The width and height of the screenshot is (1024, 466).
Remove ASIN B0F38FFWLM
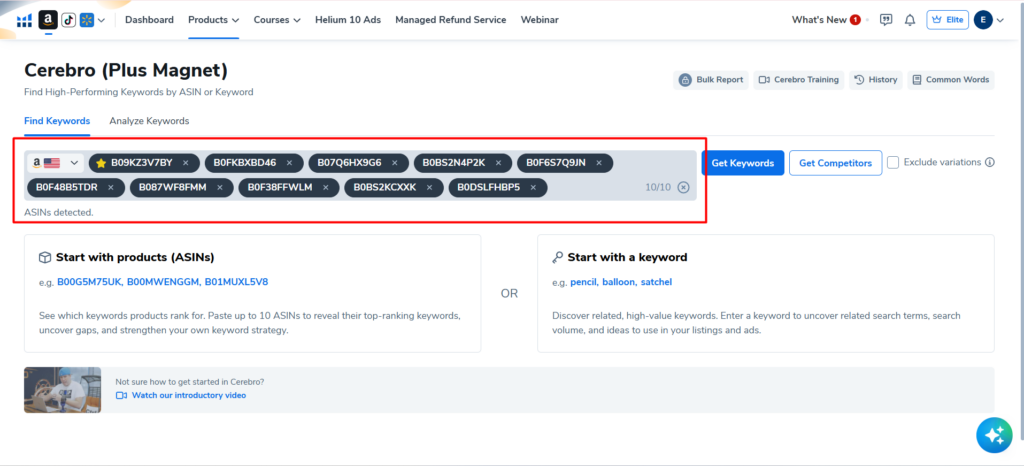[x=326, y=188]
